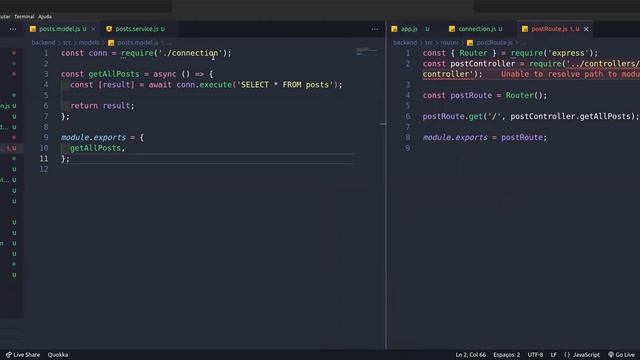Switch to app.js tab
The image size is (640, 360).
tap(409, 29)
